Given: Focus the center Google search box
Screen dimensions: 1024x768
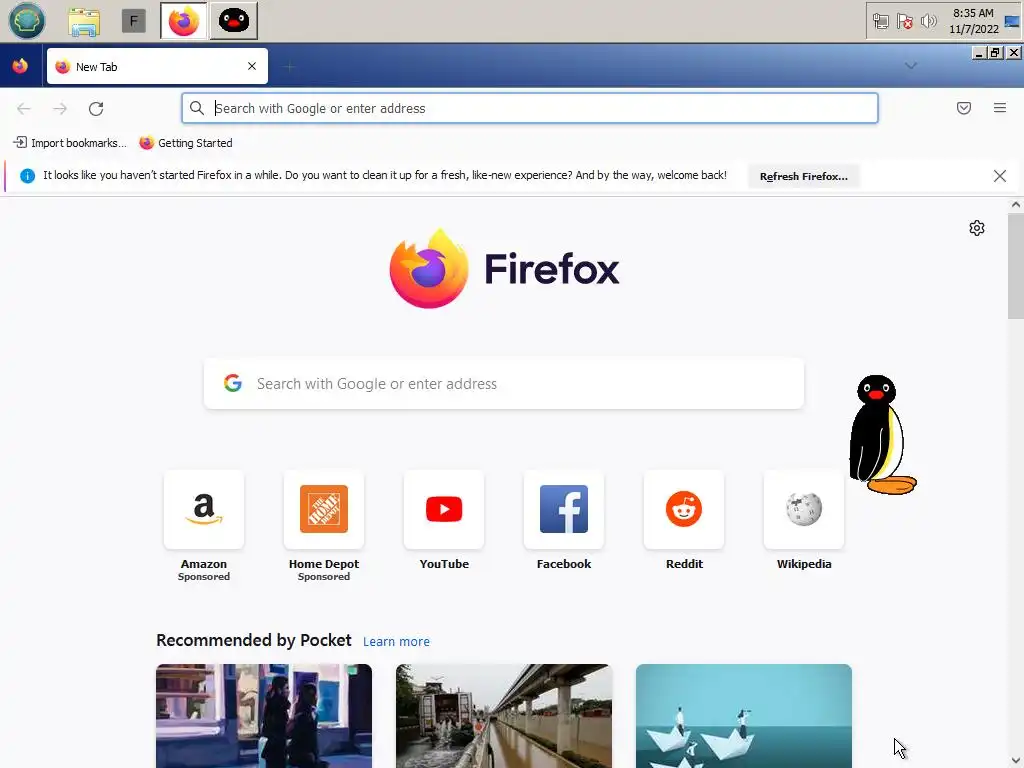Looking at the screenshot, I should (504, 383).
